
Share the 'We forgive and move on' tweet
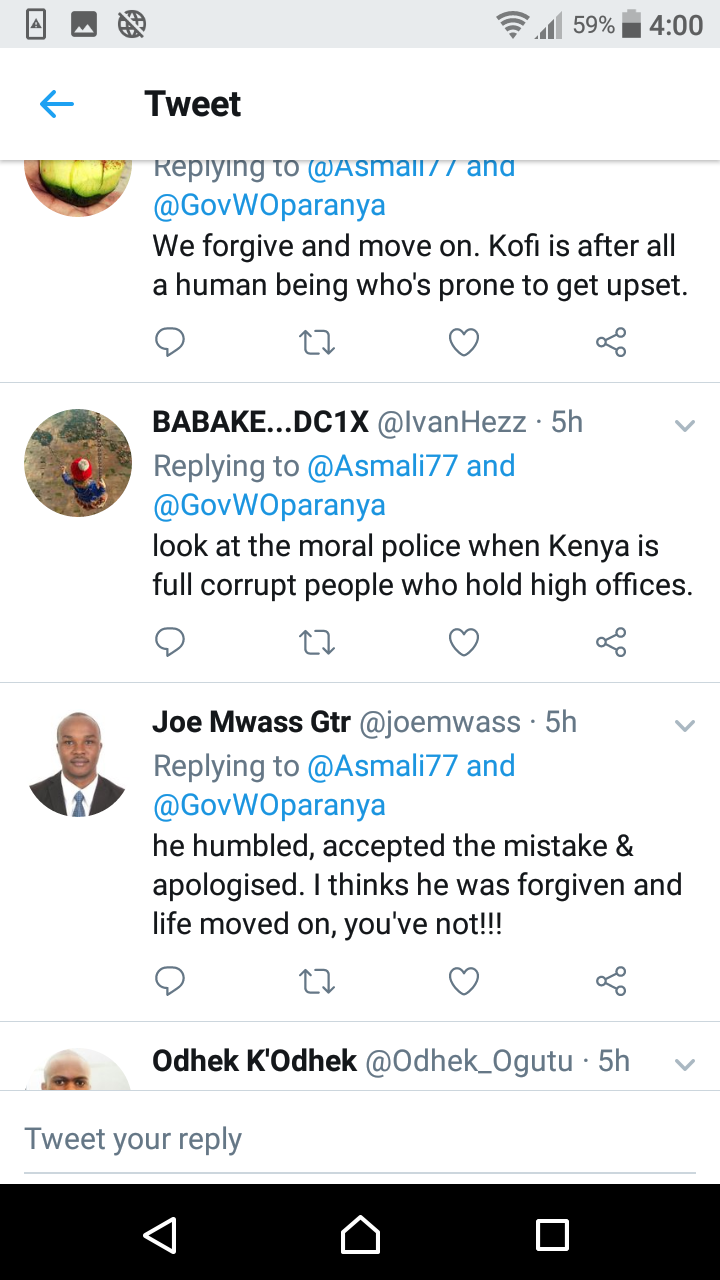611,342
